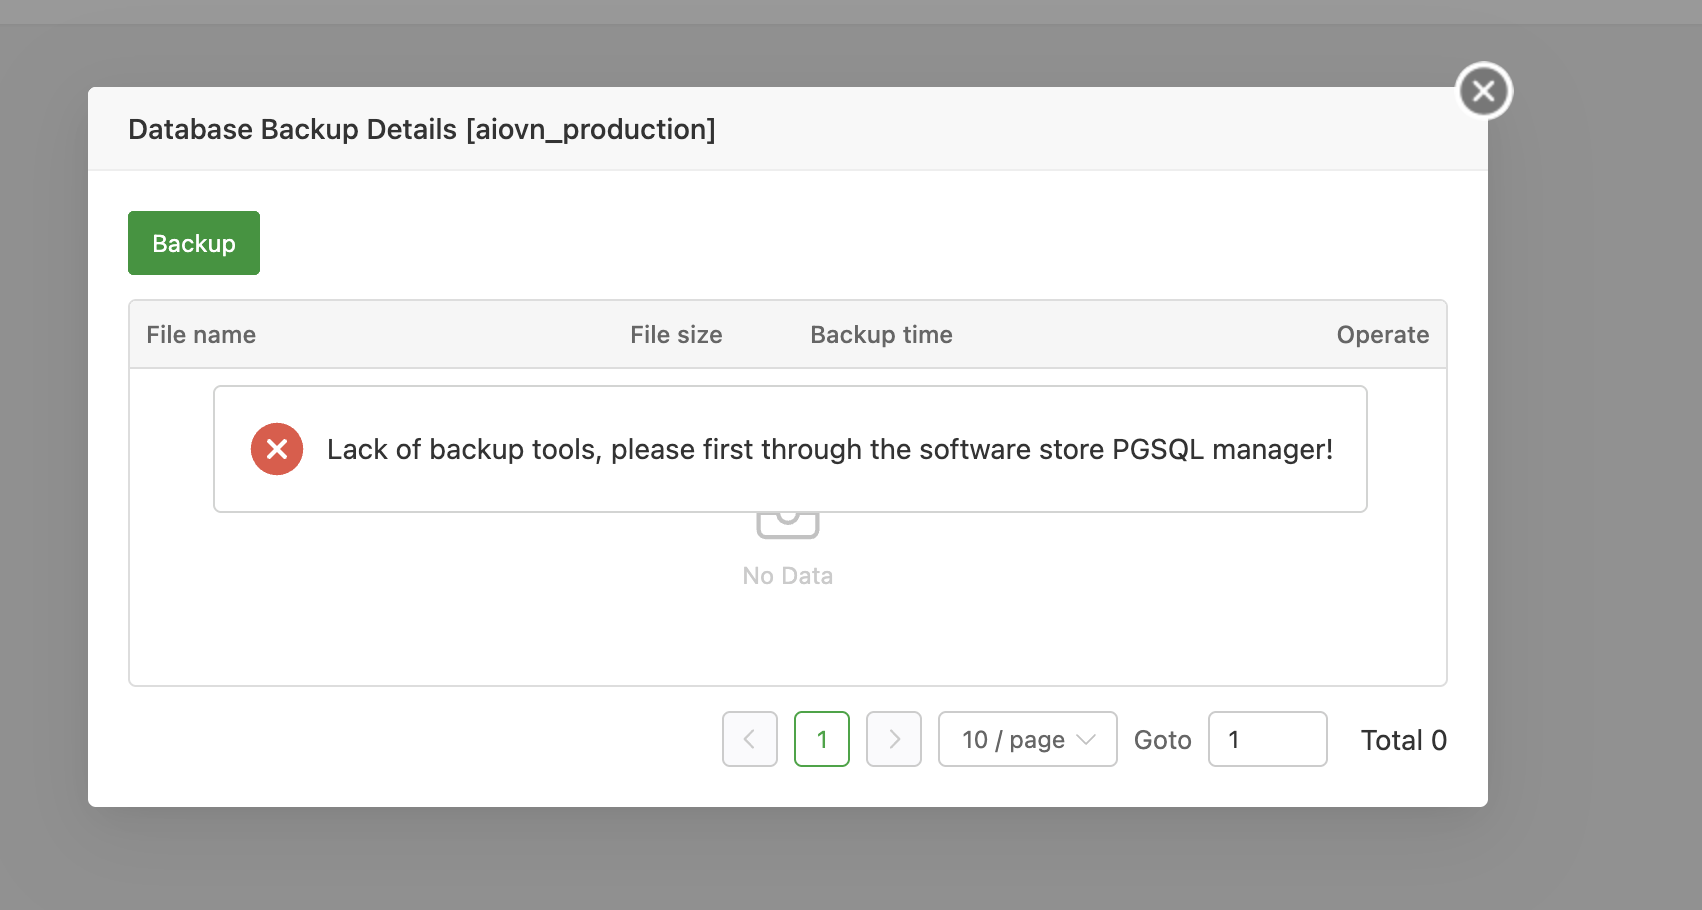Image resolution: width=1702 pixels, height=910 pixels.
Task: Click the red error icon in the alert
Action: [277, 449]
